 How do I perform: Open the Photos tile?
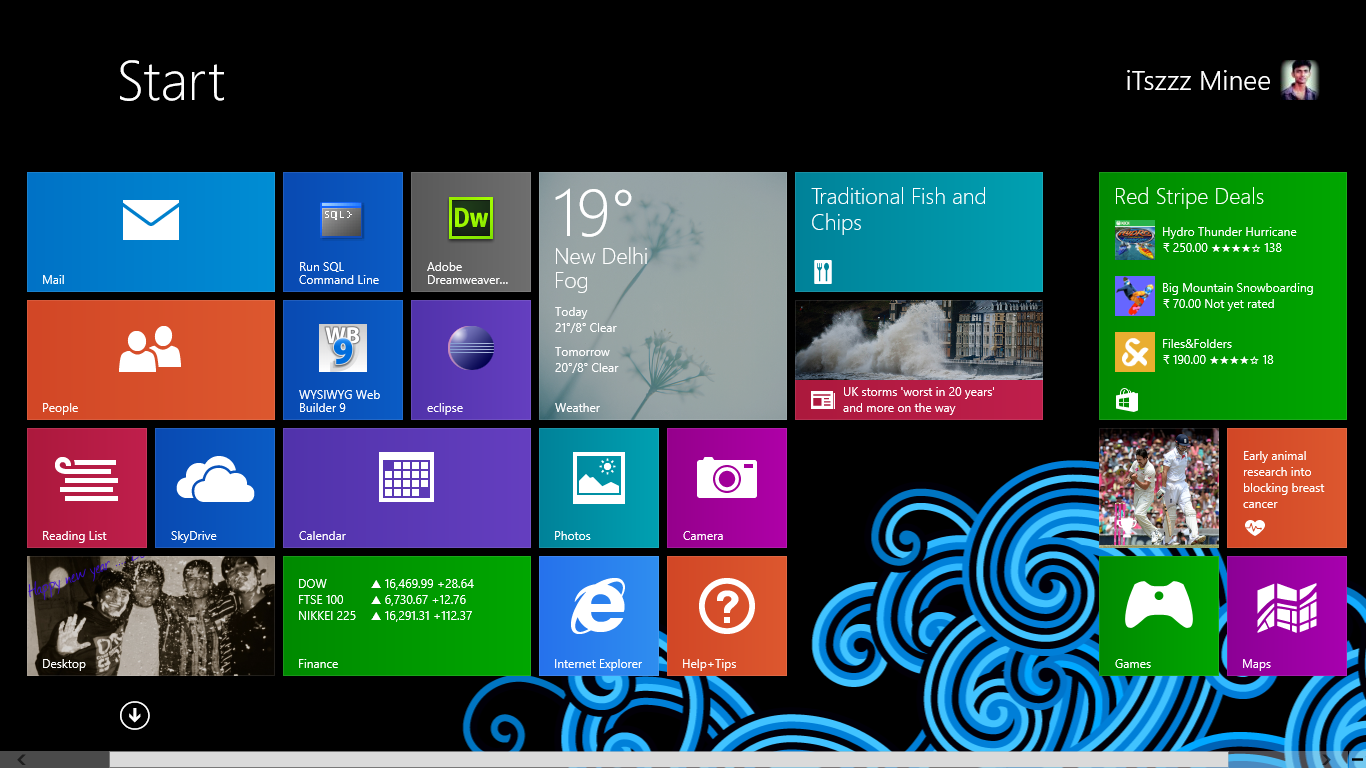pyautogui.click(x=599, y=488)
